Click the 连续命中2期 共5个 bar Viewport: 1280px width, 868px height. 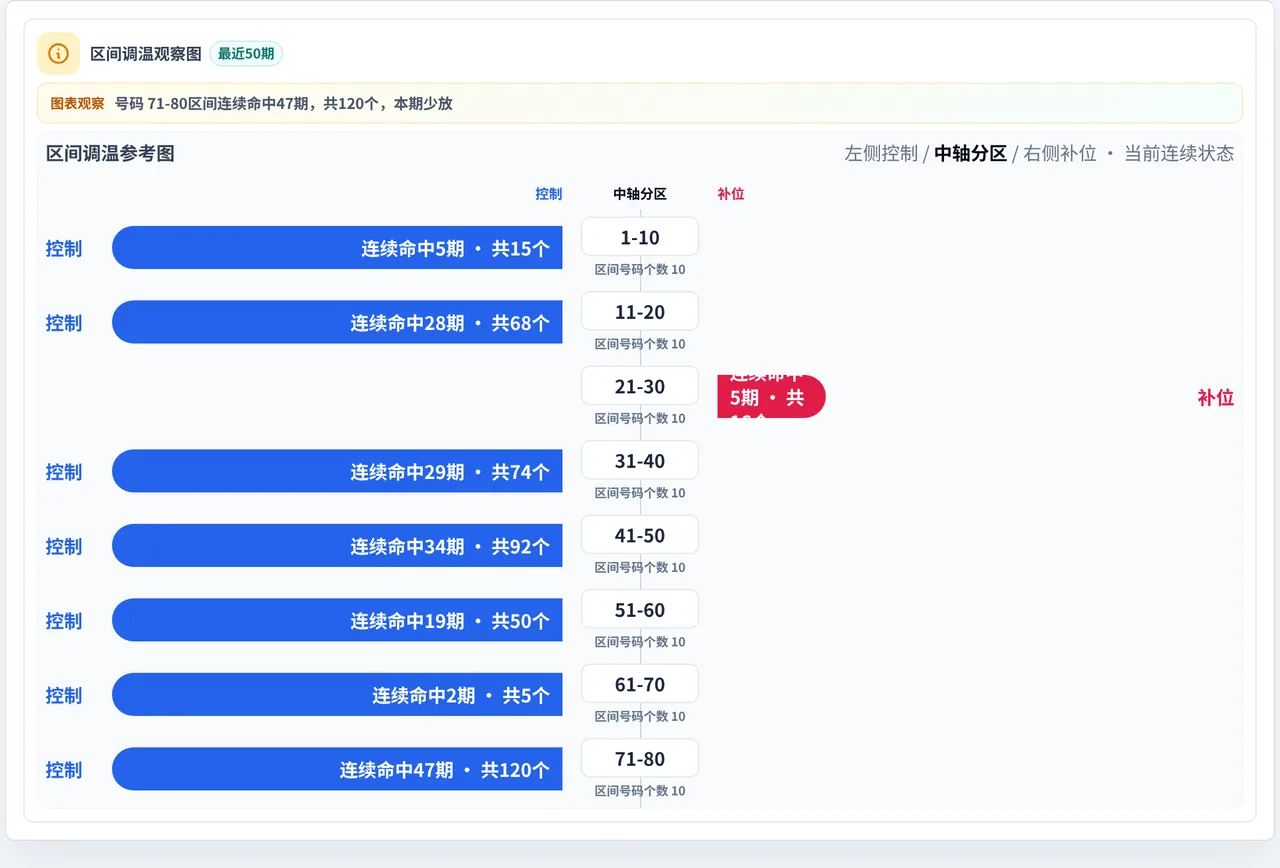point(337,695)
